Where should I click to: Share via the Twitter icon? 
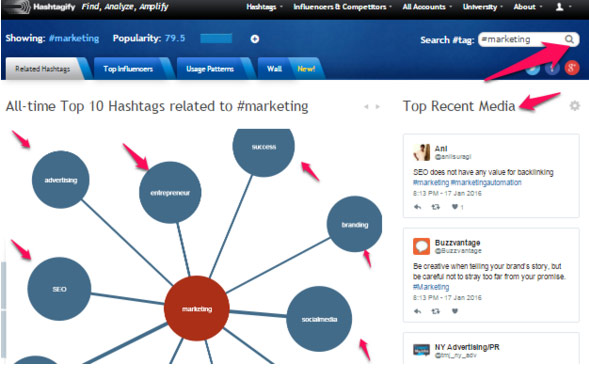coord(533,69)
